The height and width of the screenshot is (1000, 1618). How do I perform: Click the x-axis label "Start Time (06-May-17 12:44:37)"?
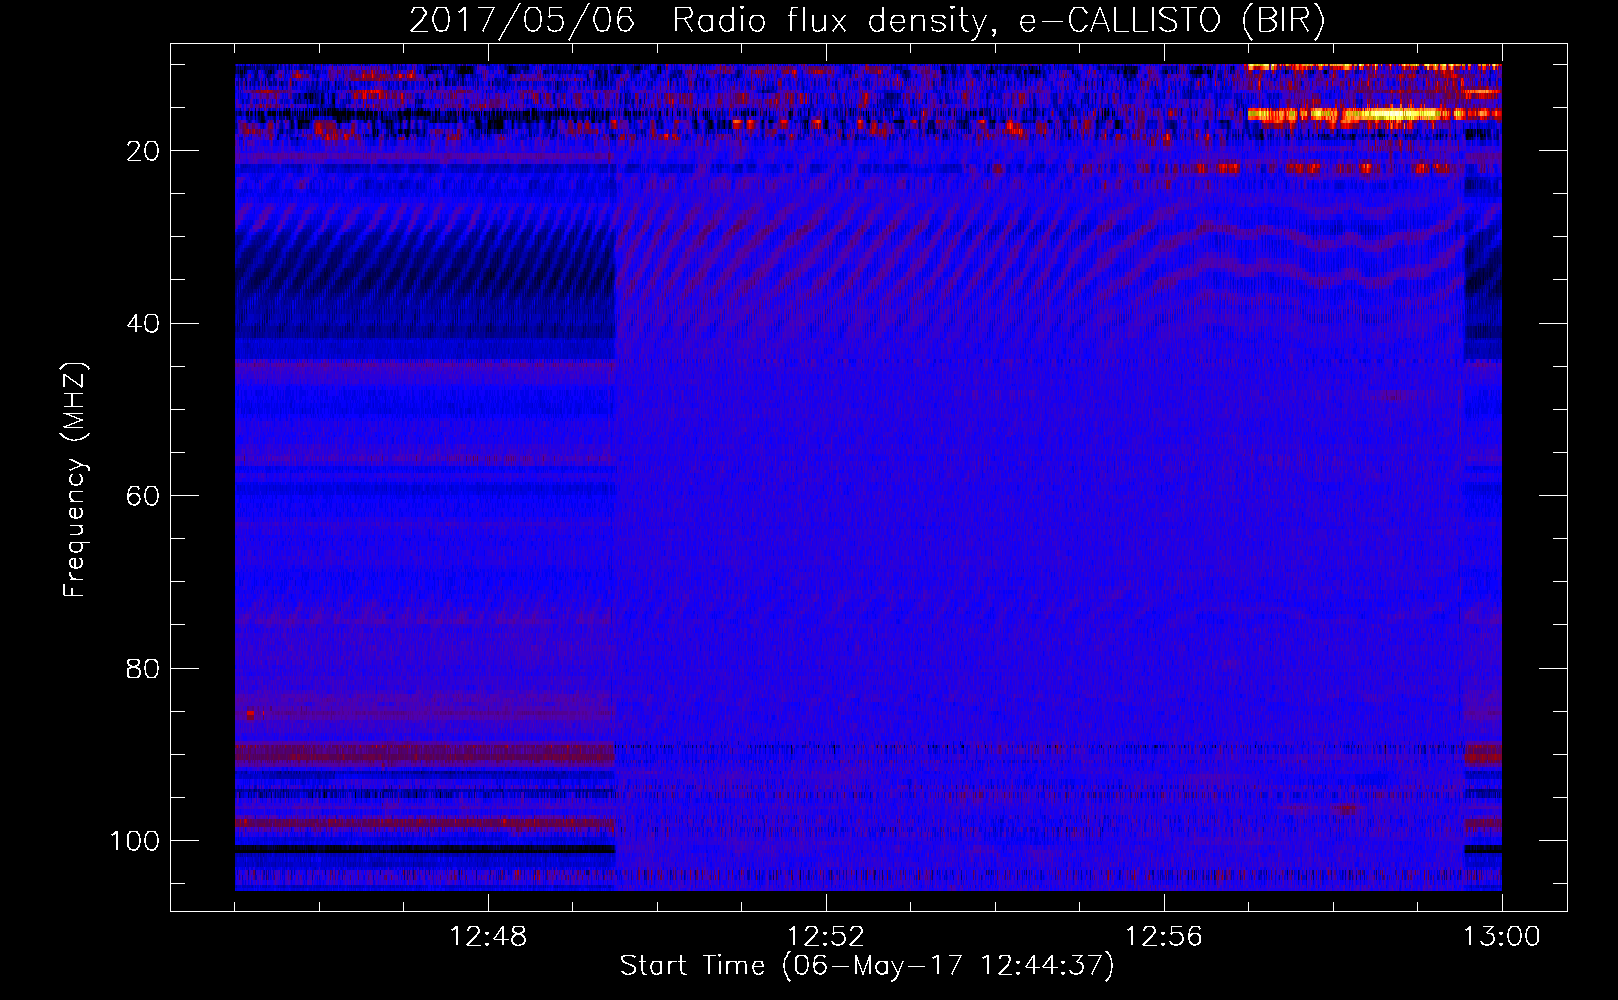(x=866, y=966)
